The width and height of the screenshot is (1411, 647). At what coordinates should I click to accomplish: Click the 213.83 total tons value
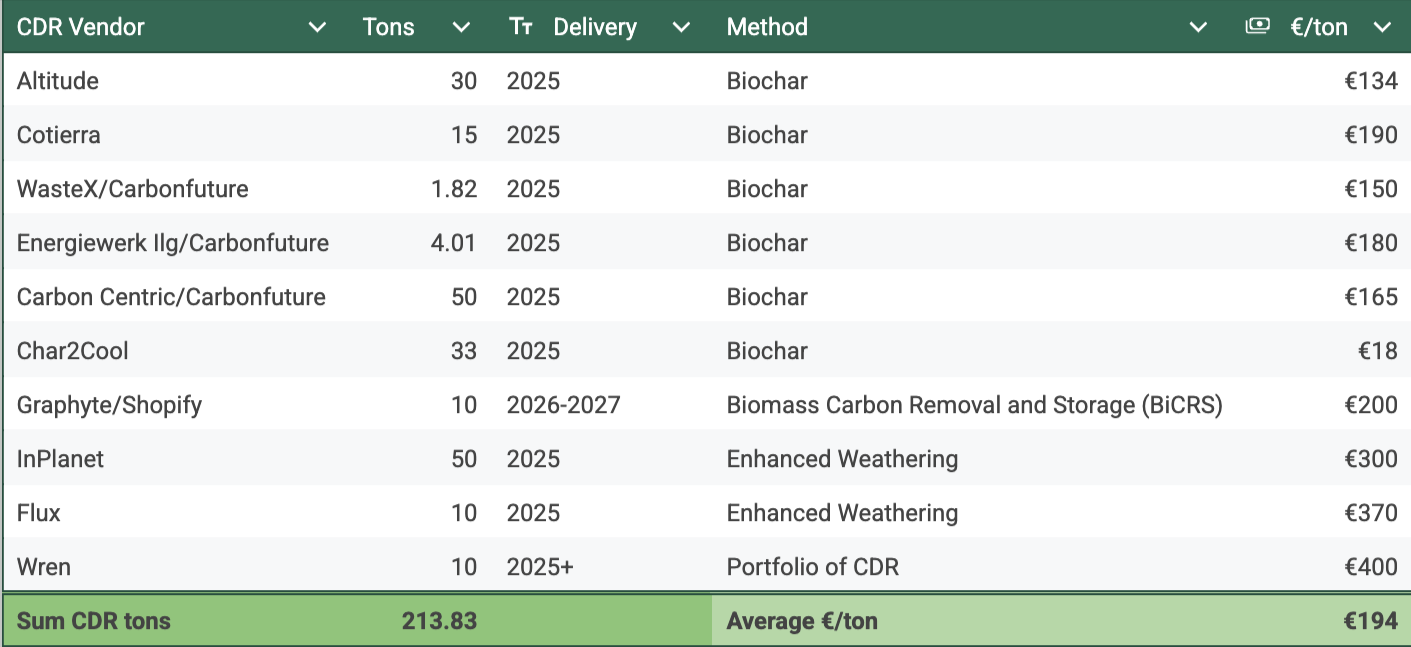pos(440,621)
